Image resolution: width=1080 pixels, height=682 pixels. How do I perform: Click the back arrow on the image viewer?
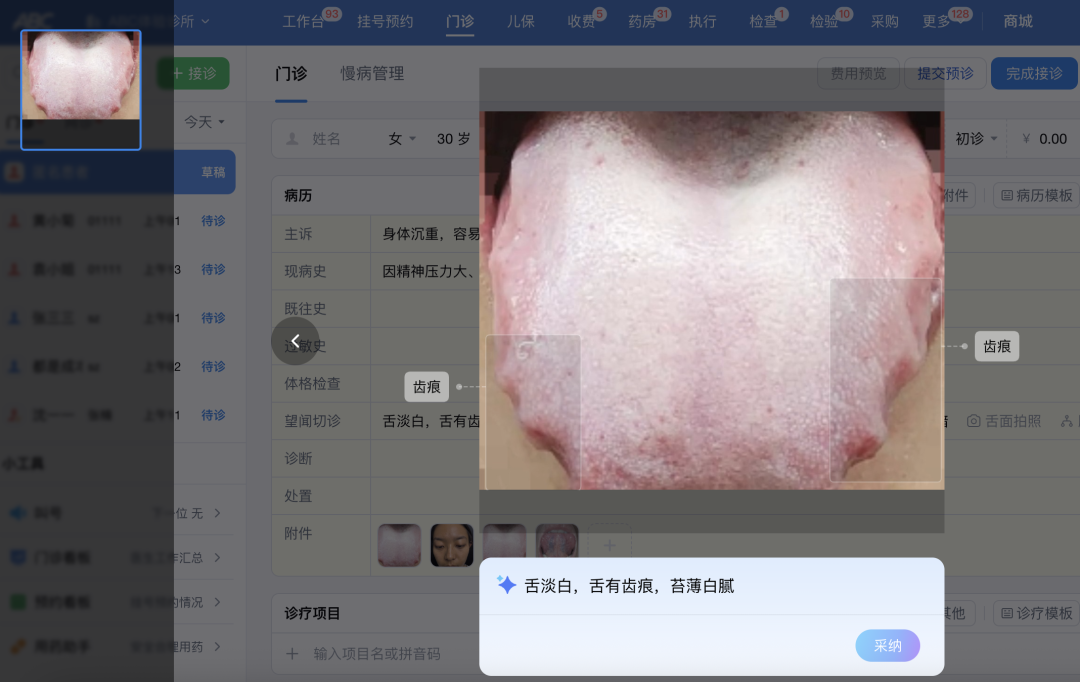point(296,341)
